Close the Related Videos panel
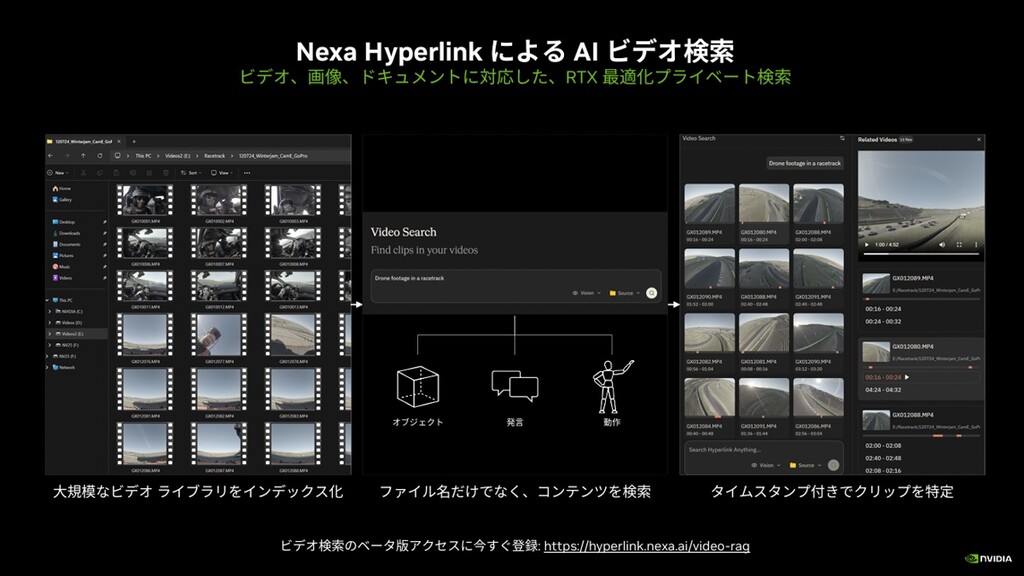Image resolution: width=1024 pixels, height=576 pixels. (x=978, y=140)
